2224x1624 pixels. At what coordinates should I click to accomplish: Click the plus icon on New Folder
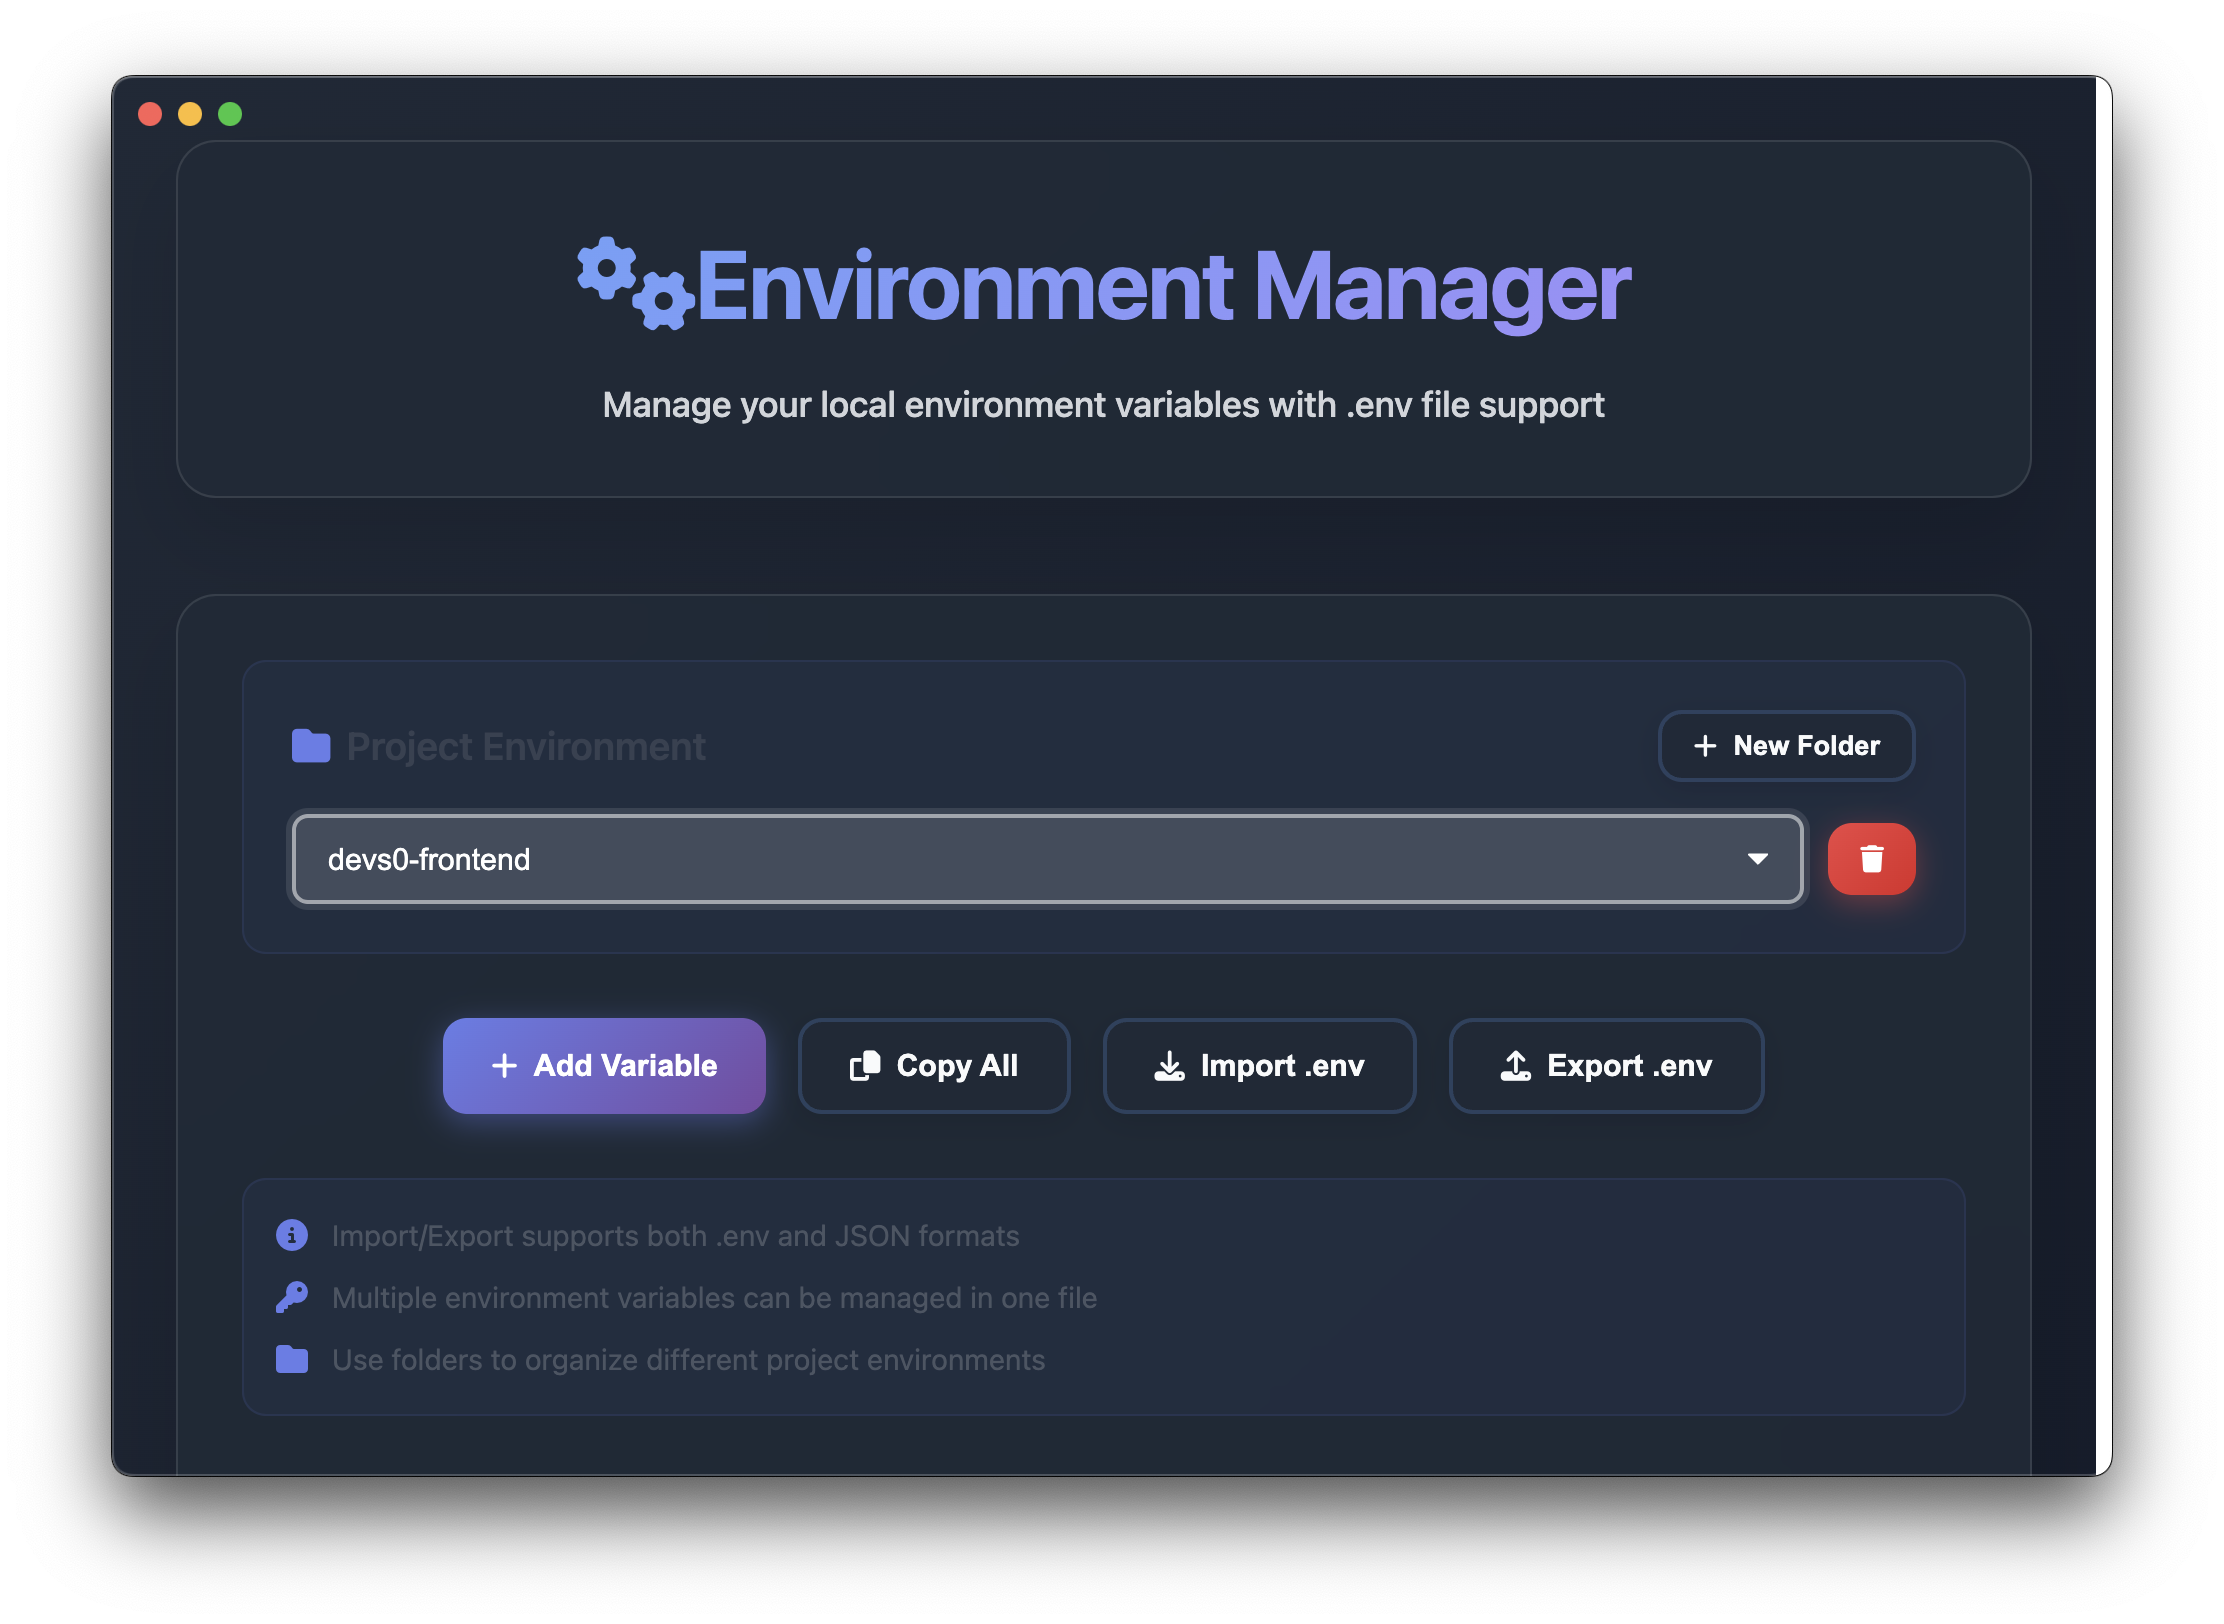[1705, 746]
